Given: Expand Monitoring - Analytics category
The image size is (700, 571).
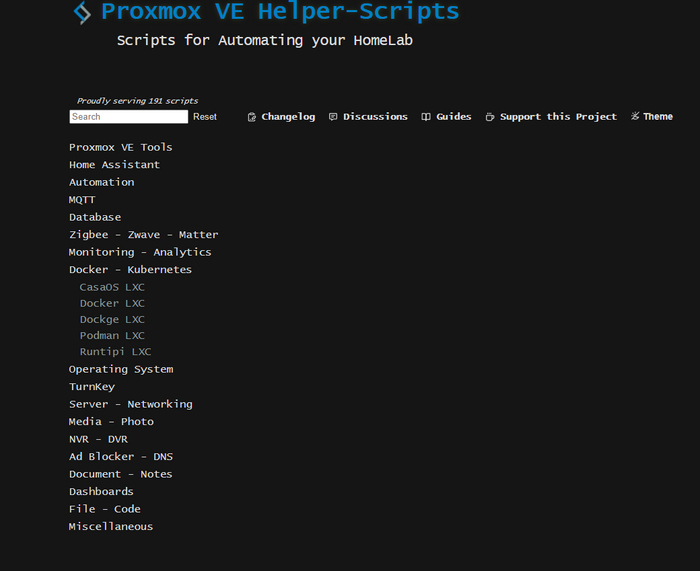Looking at the screenshot, I should click(140, 252).
